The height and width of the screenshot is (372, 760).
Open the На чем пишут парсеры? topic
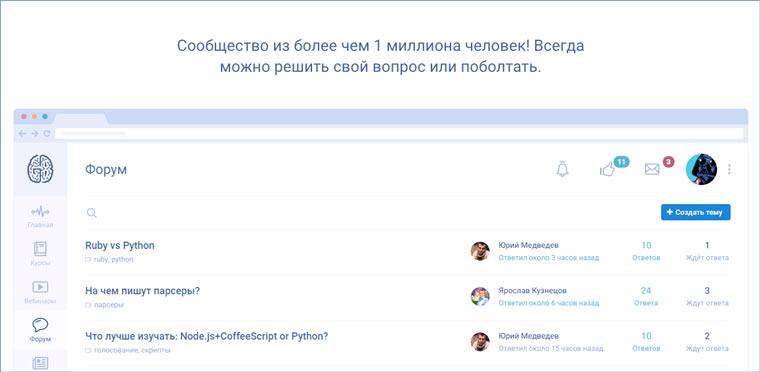point(142,291)
